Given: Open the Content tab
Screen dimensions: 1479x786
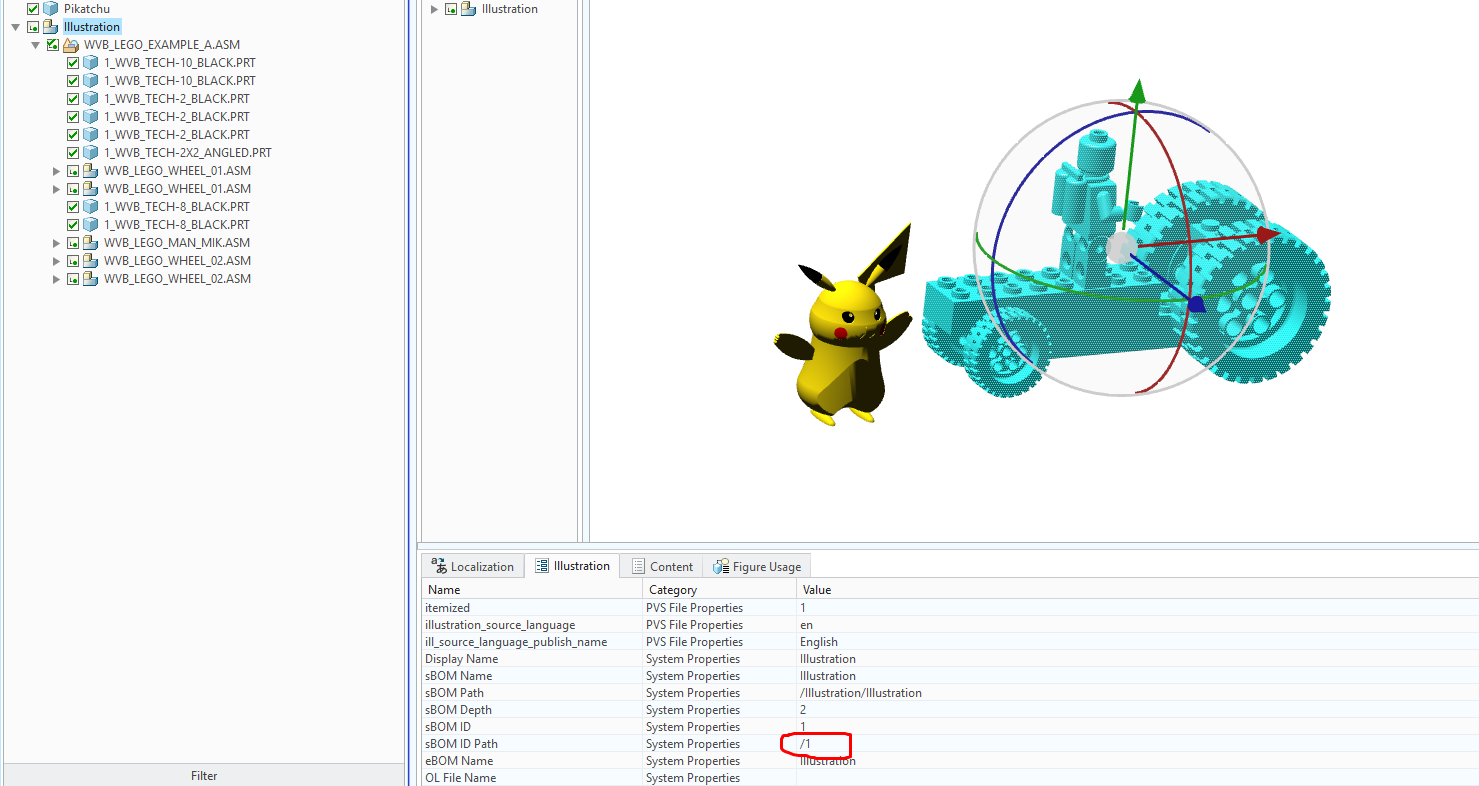Looking at the screenshot, I should [661, 566].
